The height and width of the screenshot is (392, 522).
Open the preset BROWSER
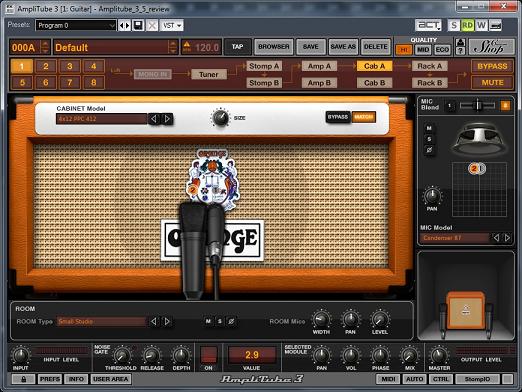point(274,47)
